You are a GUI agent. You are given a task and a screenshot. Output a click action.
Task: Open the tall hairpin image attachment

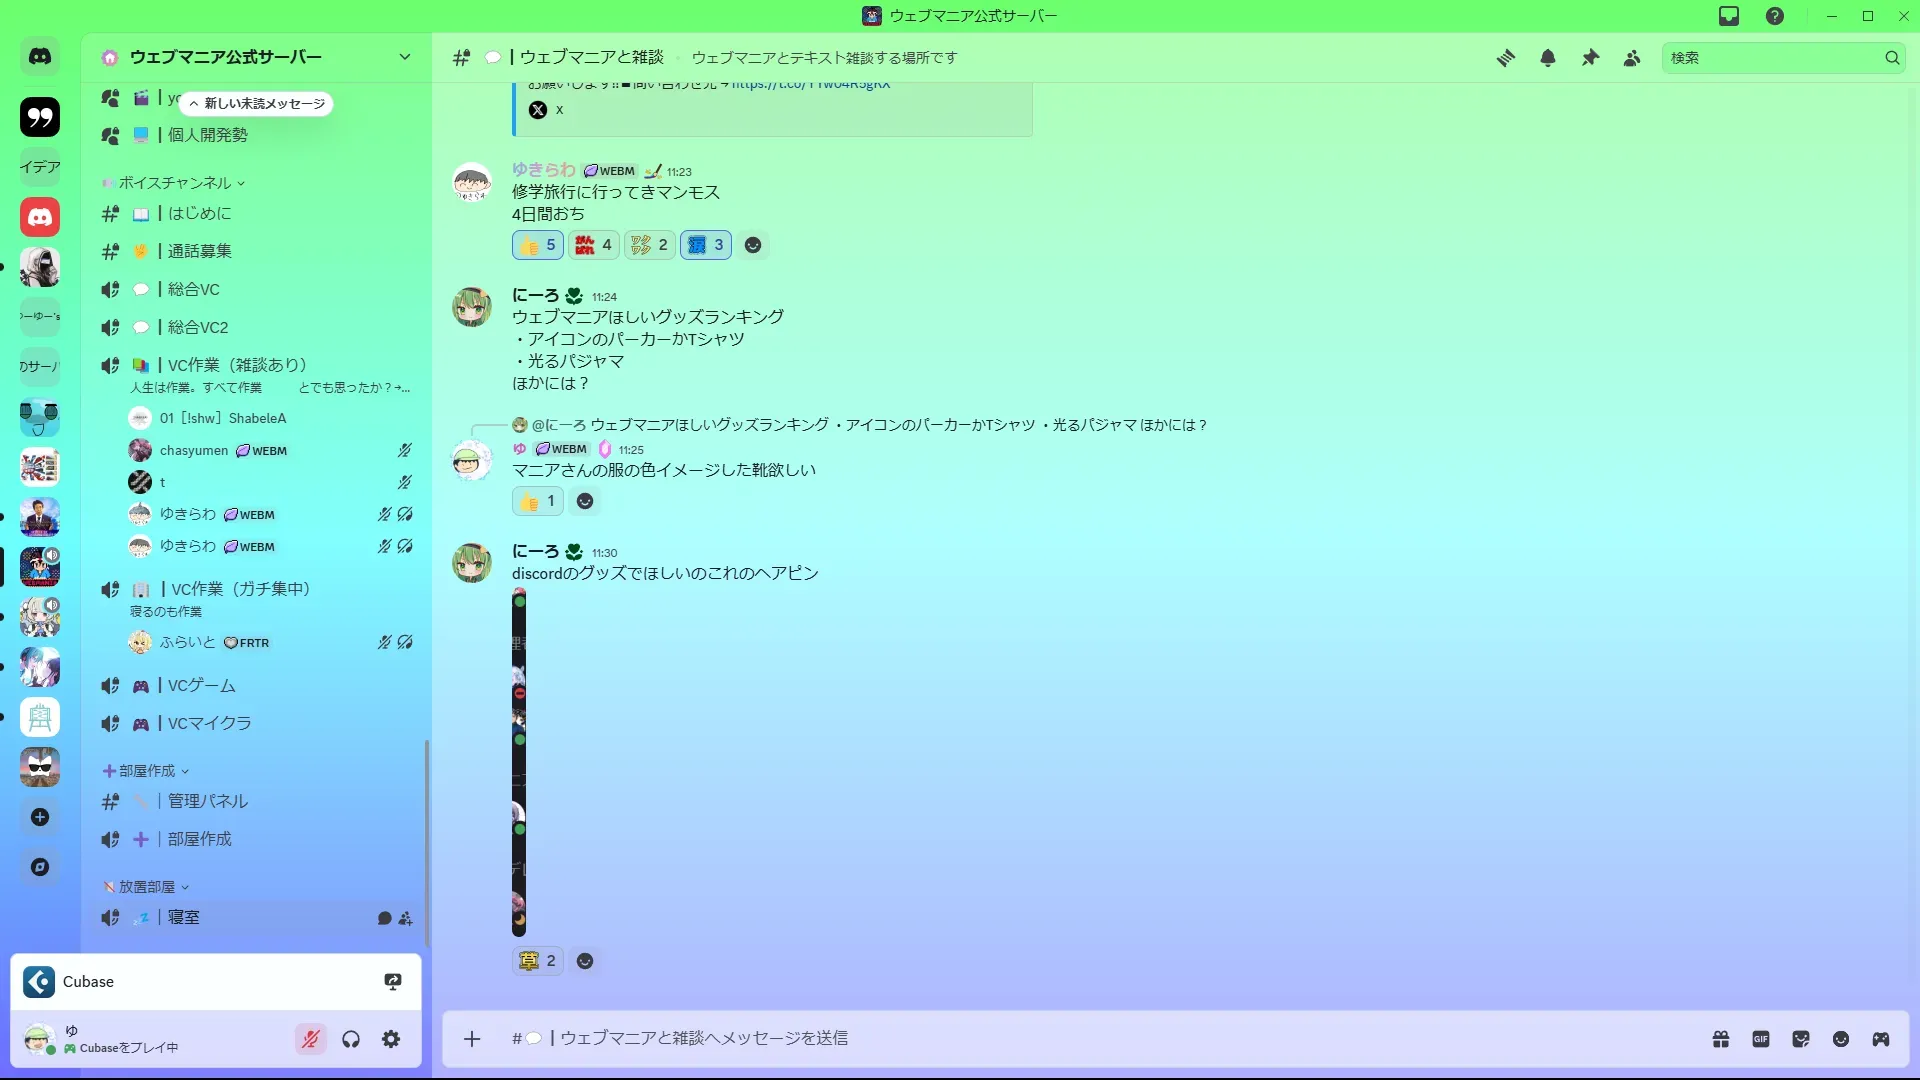click(519, 763)
